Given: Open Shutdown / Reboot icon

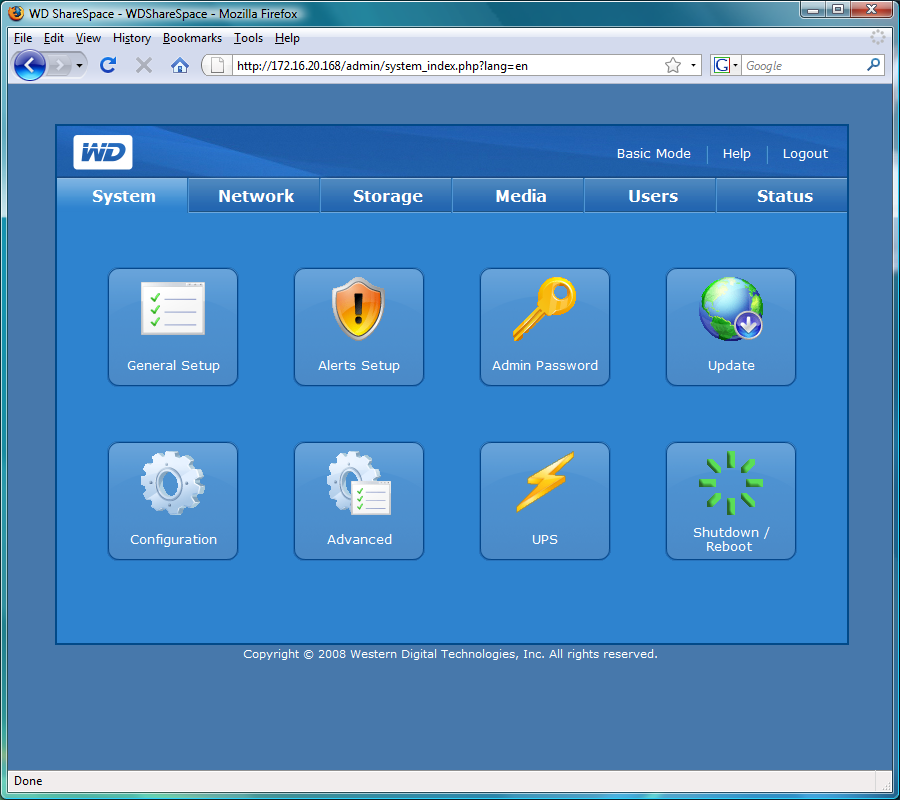Looking at the screenshot, I should pos(731,483).
